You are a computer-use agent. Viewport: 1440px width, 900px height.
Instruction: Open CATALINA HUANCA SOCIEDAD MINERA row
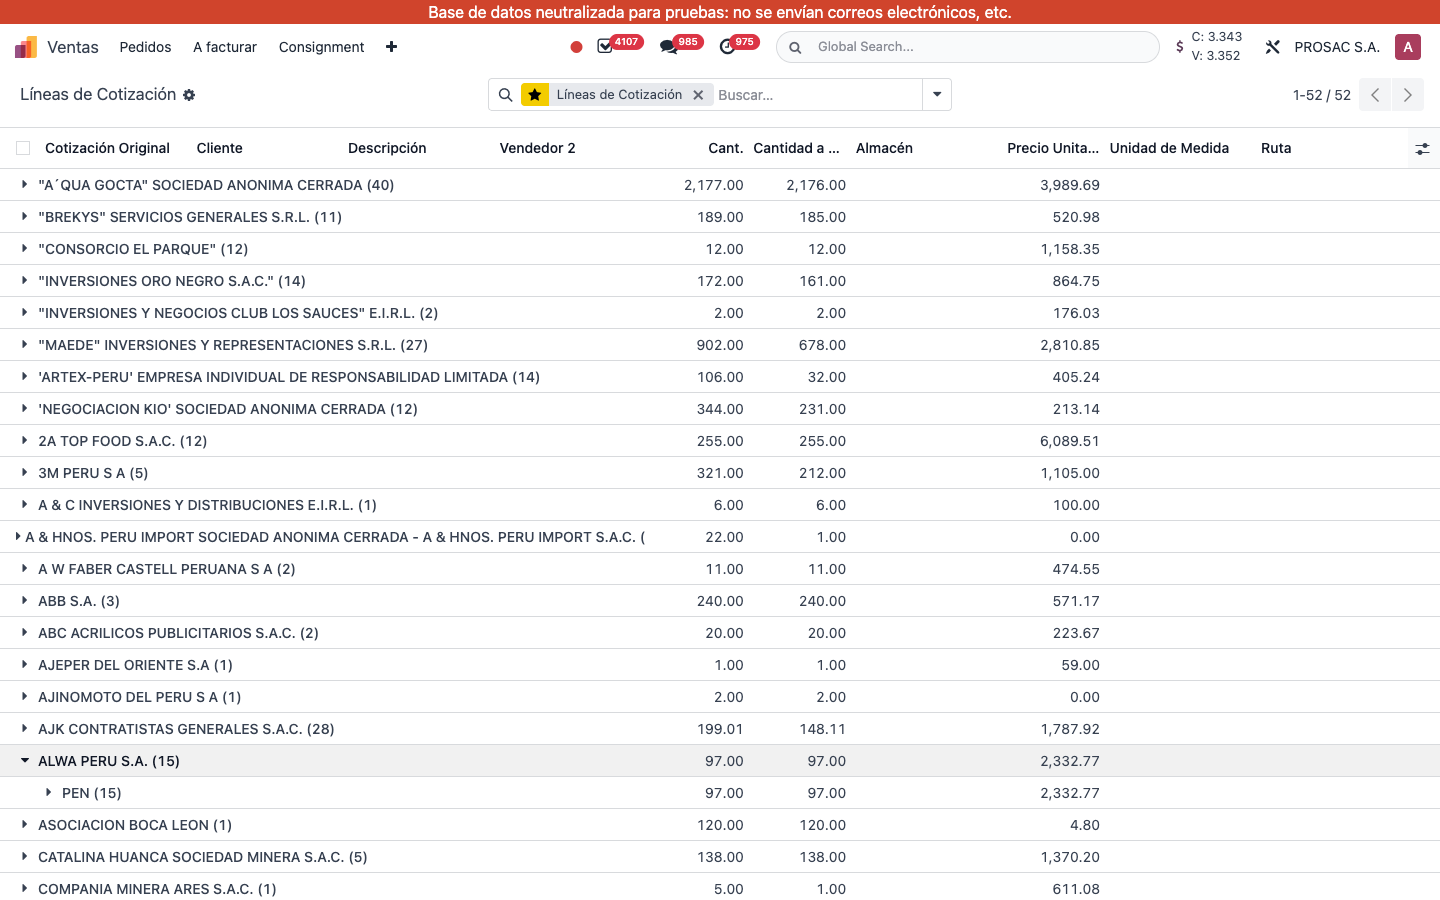720,857
